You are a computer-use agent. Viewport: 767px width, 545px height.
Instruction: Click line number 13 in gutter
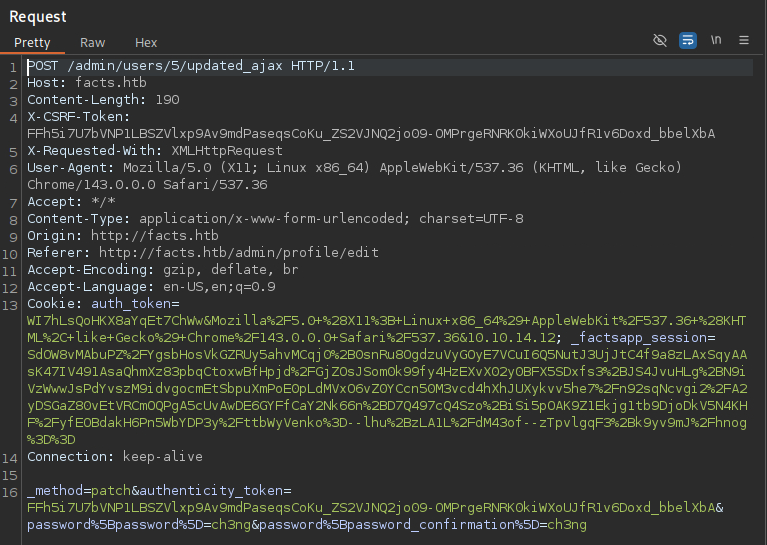(x=10, y=305)
